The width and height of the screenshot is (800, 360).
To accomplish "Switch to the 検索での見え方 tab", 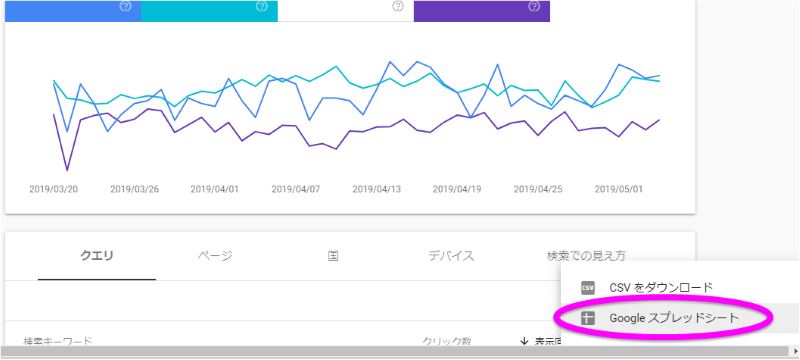I will click(x=585, y=256).
